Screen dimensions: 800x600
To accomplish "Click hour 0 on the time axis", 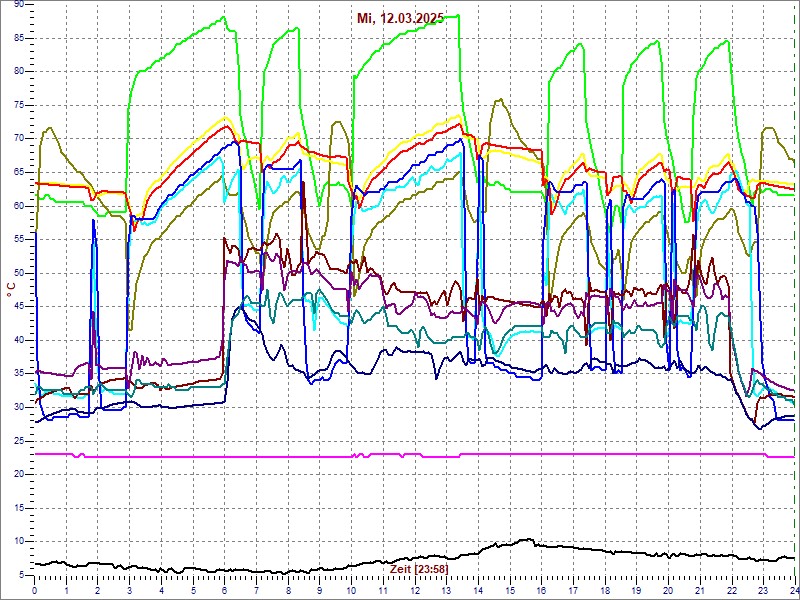I will click(x=35, y=590).
